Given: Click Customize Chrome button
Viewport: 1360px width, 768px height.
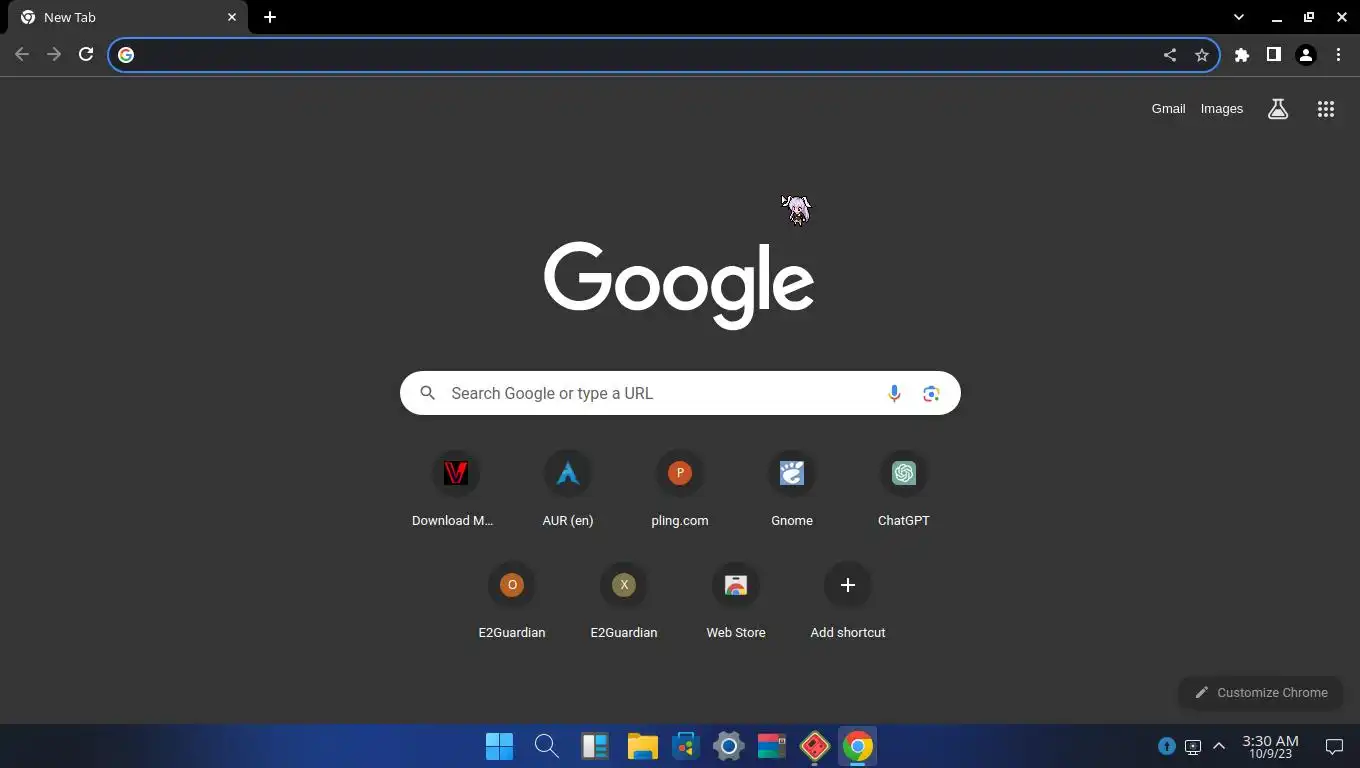Looking at the screenshot, I should coord(1261,692).
